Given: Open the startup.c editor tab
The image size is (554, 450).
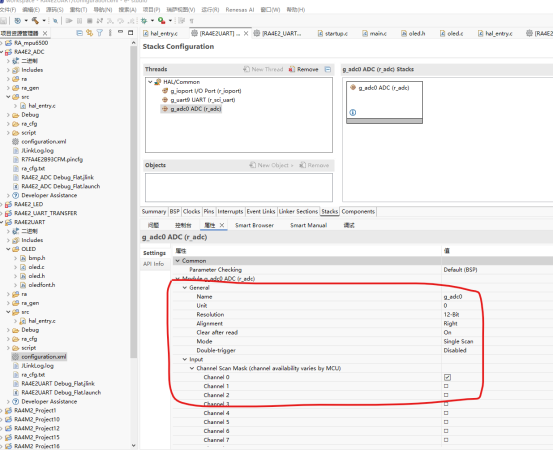Looking at the screenshot, I should (332, 33).
